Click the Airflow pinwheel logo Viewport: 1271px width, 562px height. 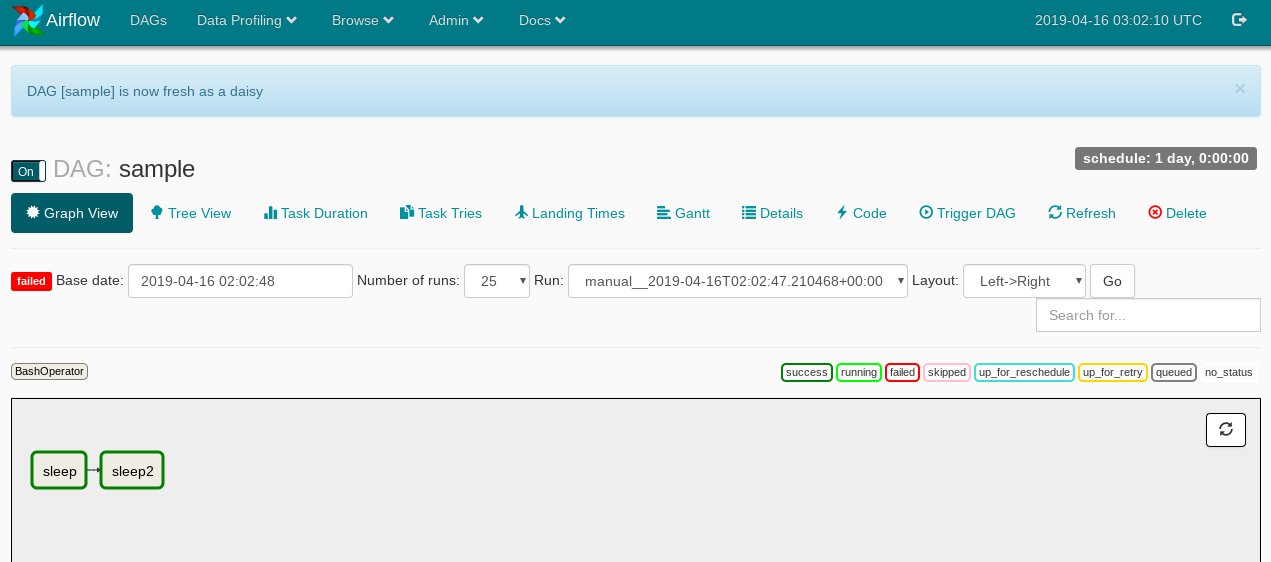[27, 20]
